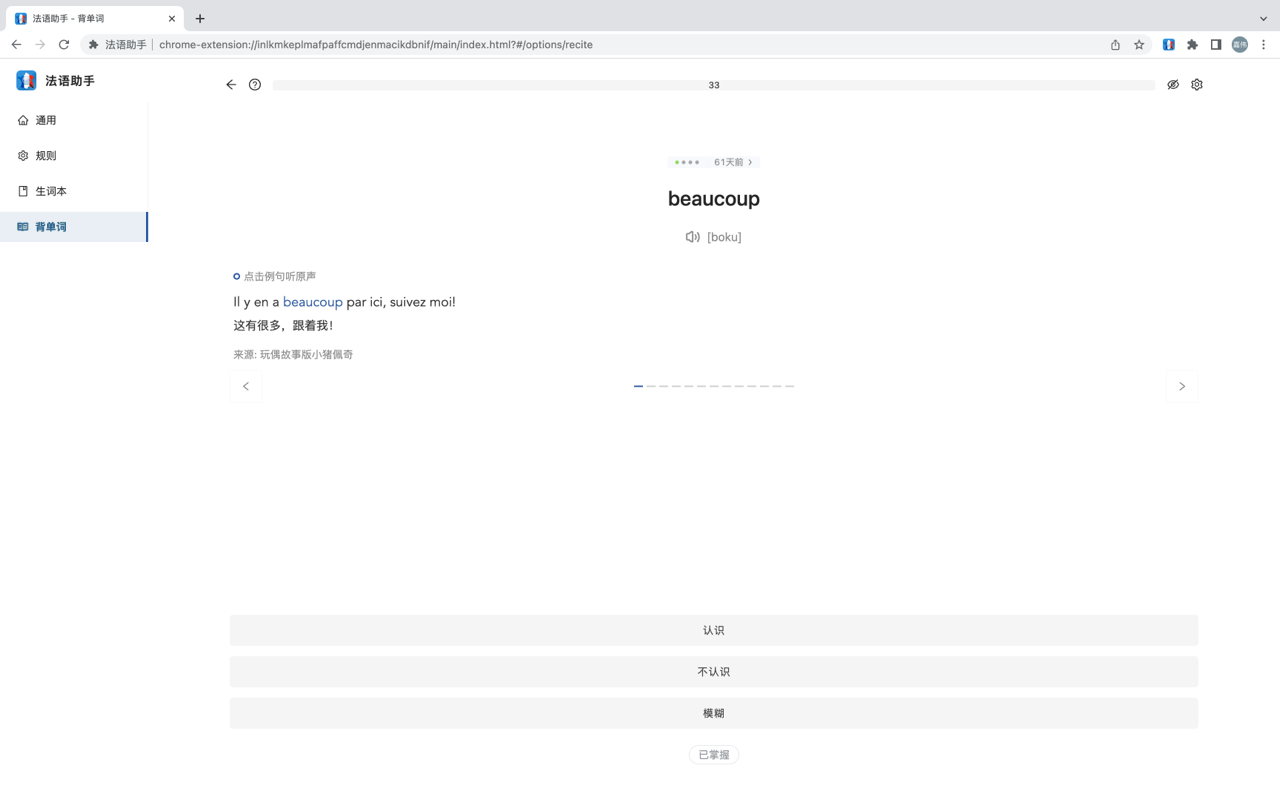This screenshot has width=1280, height=800.
Task: Open the recite settings gear
Action: [1197, 85]
